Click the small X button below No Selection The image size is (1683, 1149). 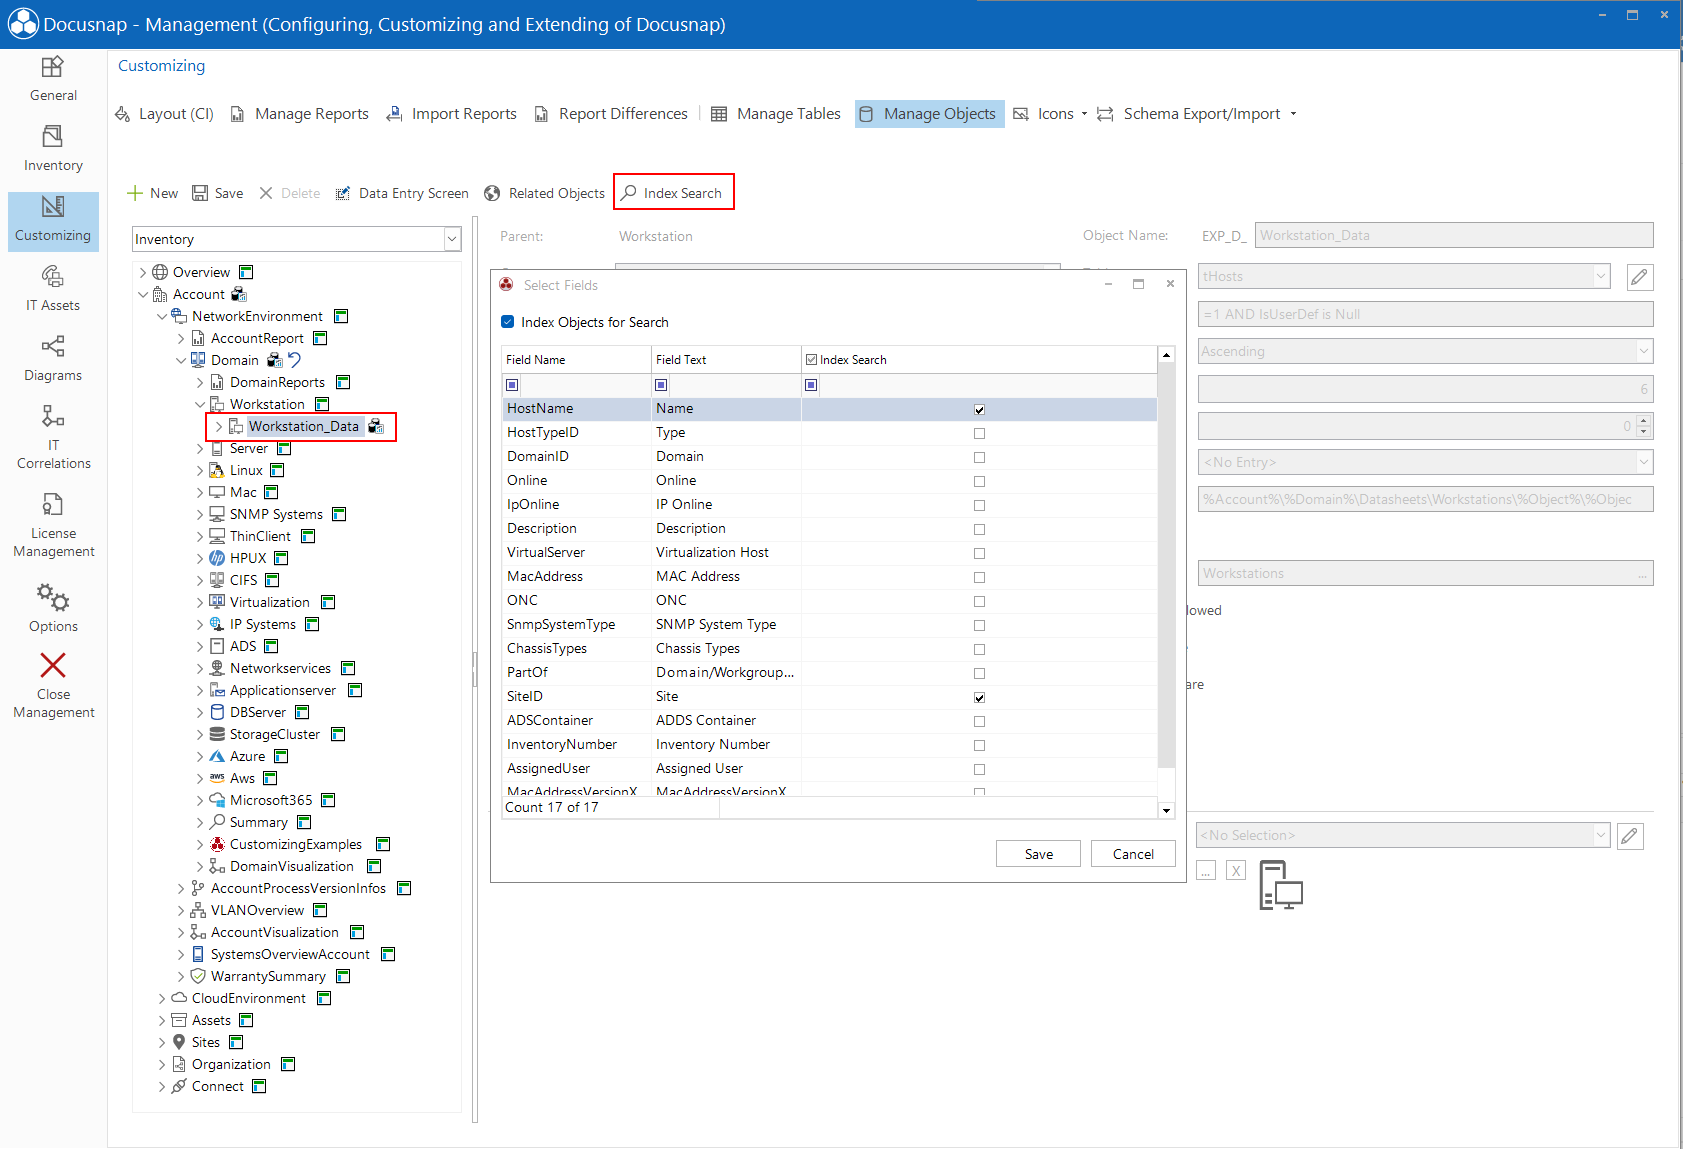pos(1236,871)
